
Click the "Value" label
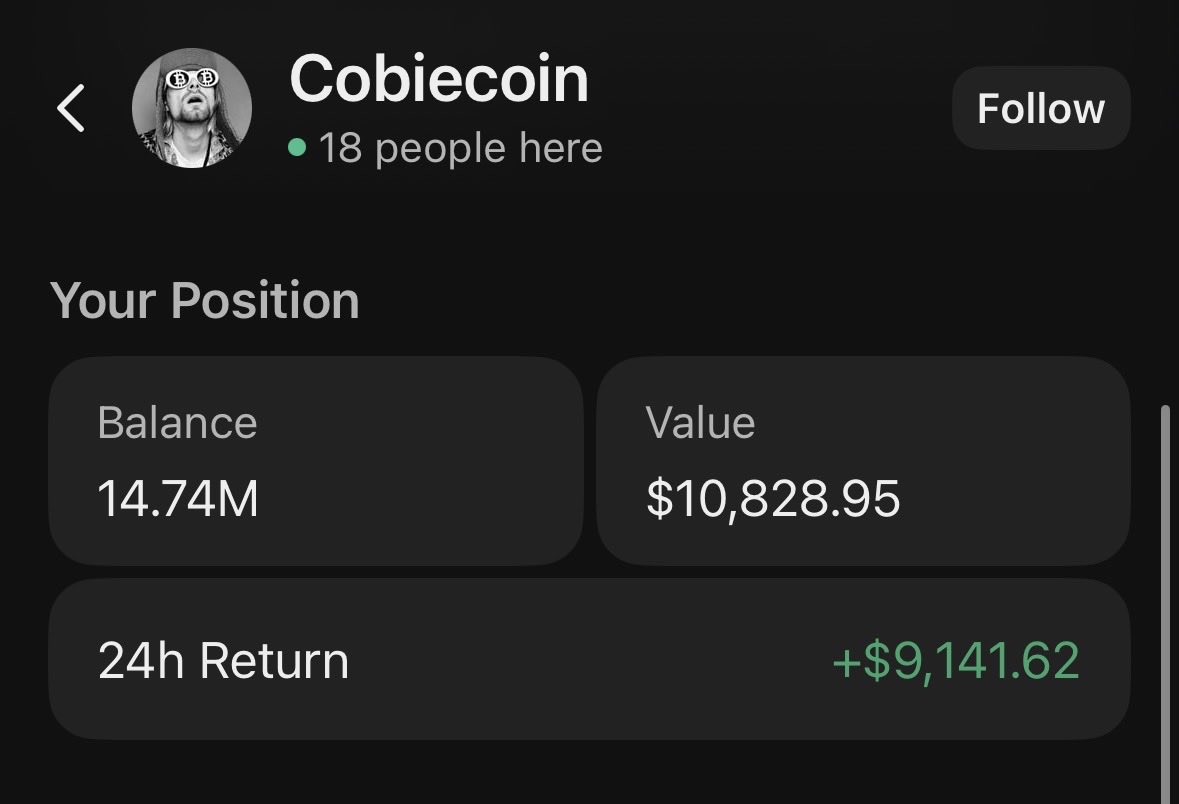700,422
